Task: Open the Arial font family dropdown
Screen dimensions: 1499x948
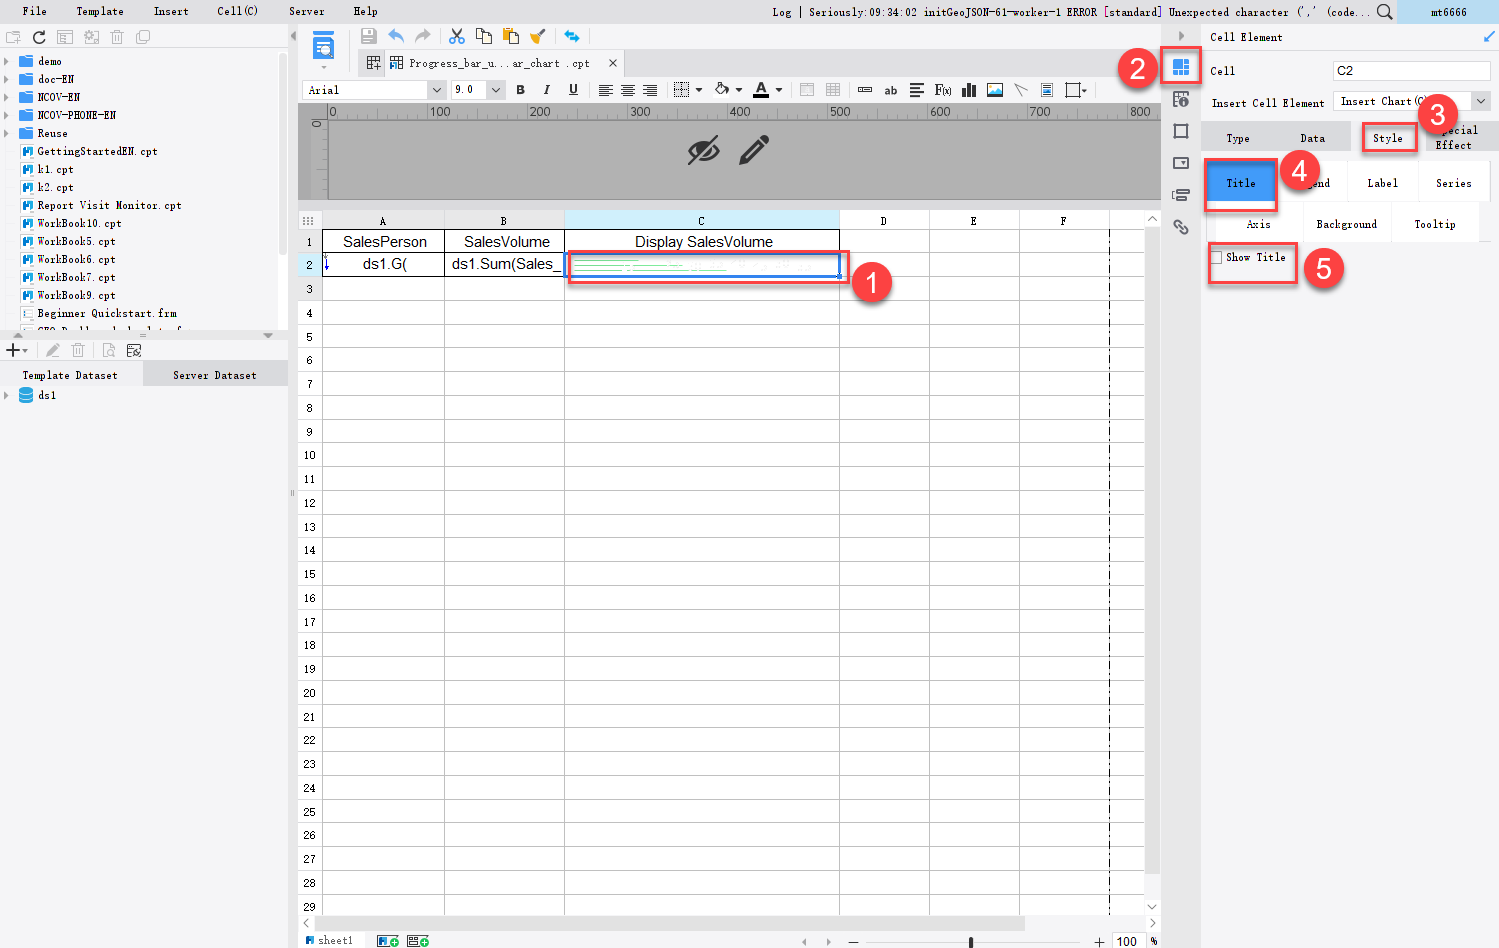Action: tap(436, 89)
